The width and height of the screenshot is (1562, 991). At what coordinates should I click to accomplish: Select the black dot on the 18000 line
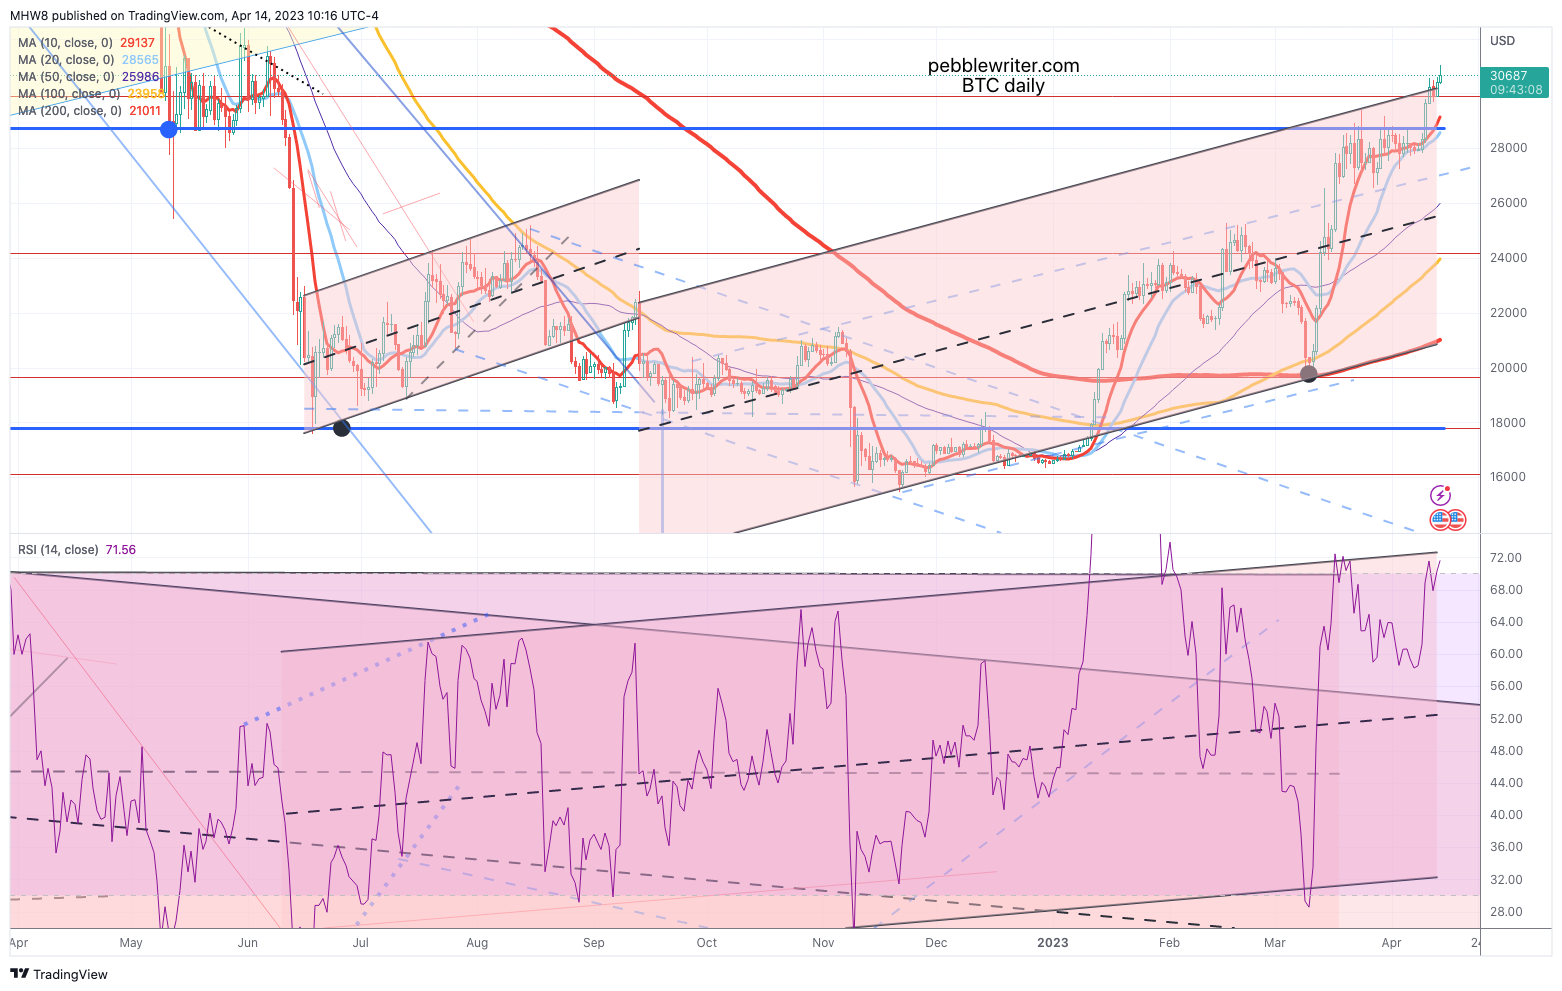point(341,428)
